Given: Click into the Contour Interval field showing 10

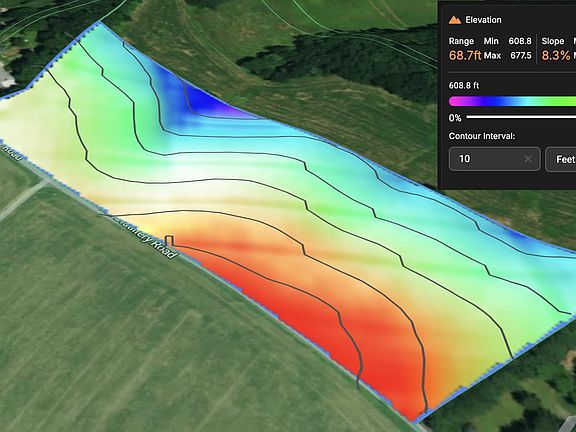Looking at the screenshot, I should [x=494, y=159].
